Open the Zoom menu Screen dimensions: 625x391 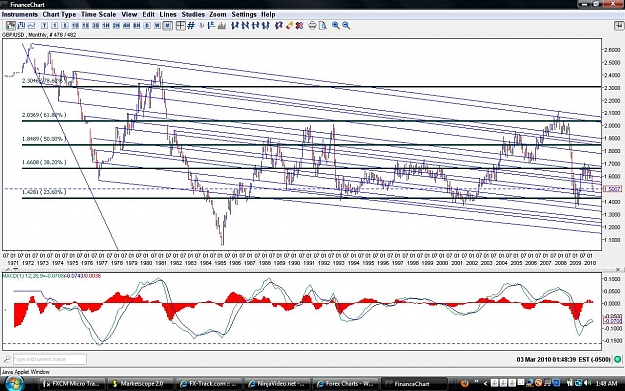click(218, 14)
